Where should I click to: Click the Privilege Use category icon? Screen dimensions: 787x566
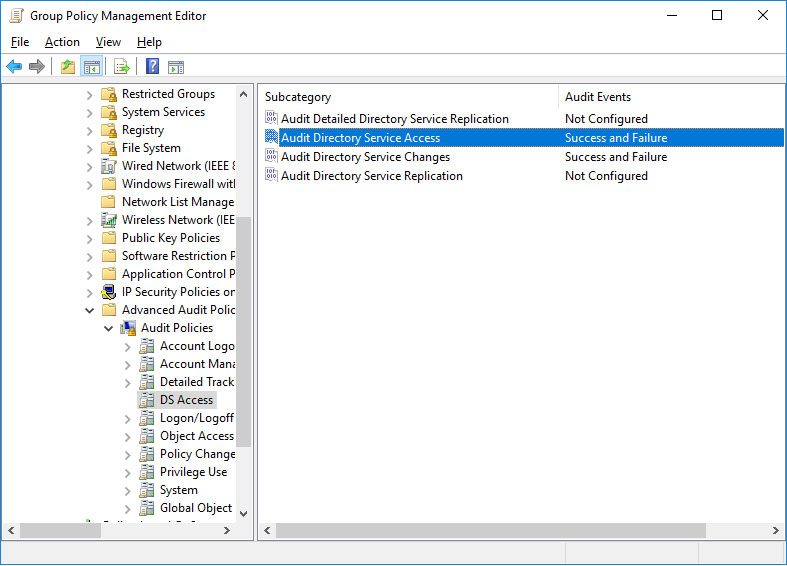[x=147, y=472]
